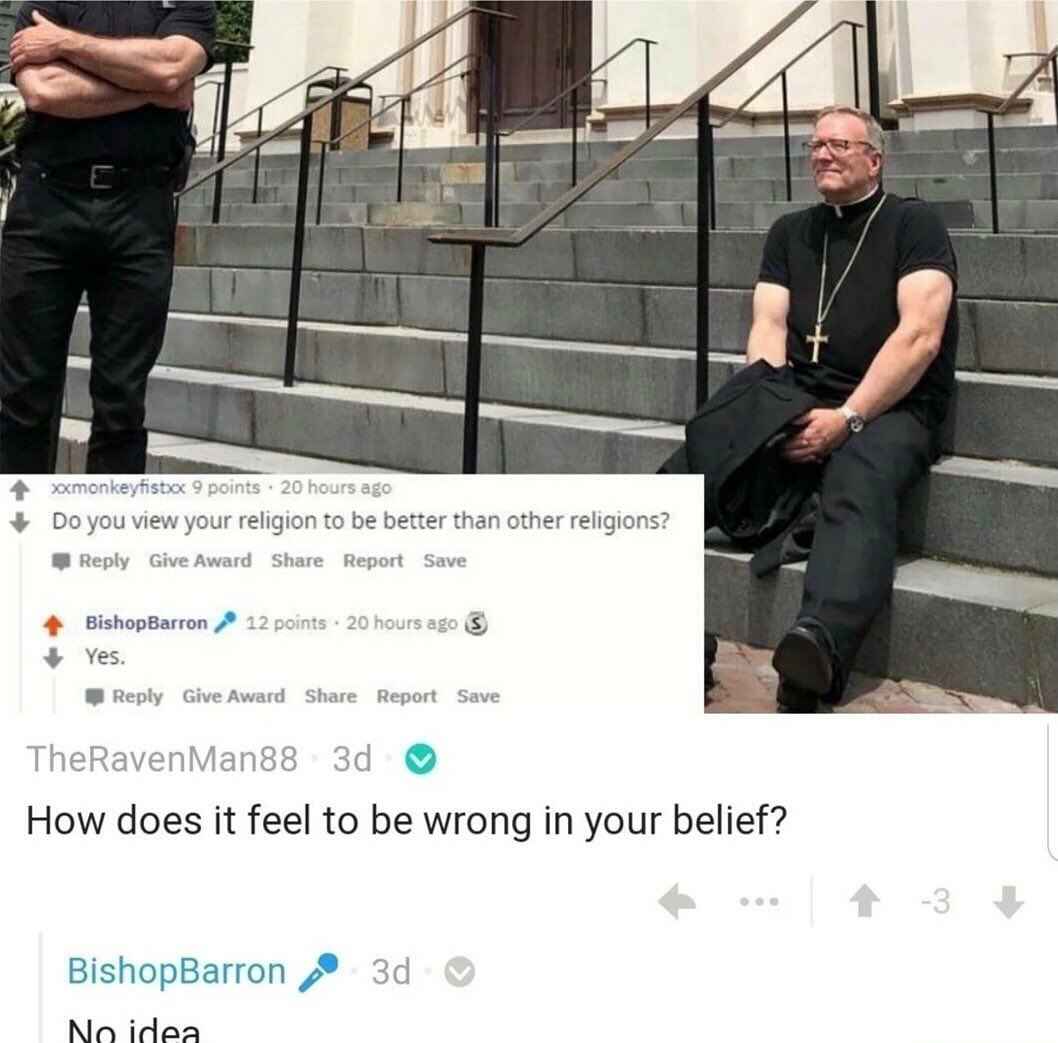Open xxmonkeyfistxx user profile
This screenshot has height=1043, width=1058.
pyautogui.click(x=119, y=487)
